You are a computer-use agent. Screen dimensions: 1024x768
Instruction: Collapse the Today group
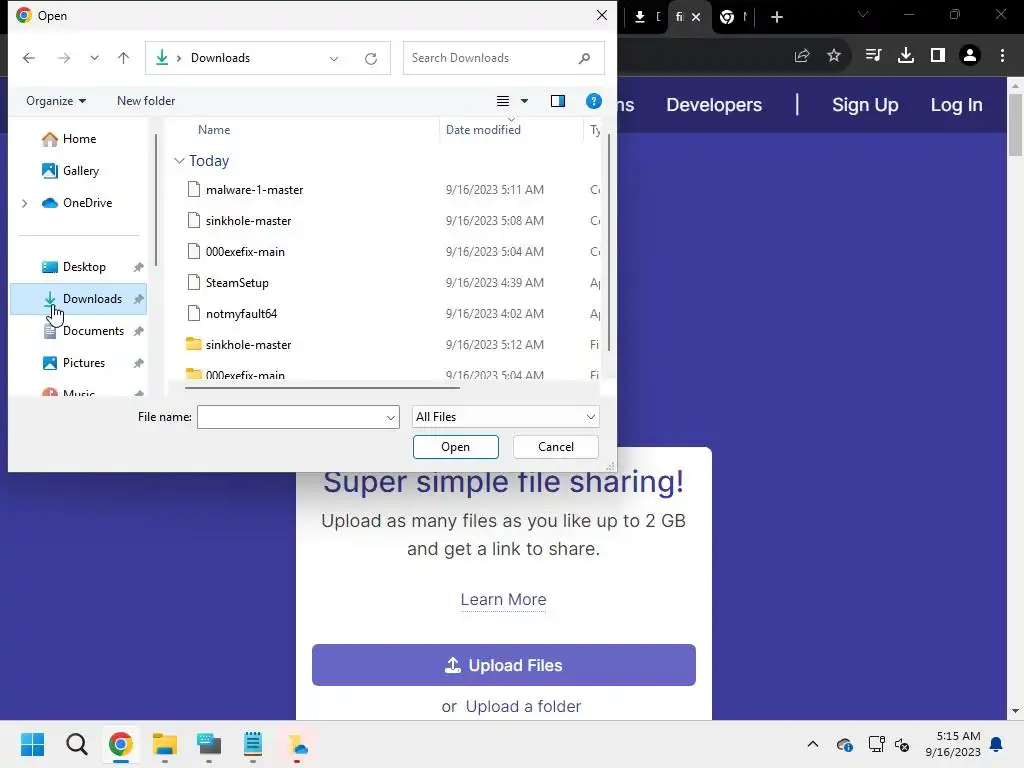180,161
